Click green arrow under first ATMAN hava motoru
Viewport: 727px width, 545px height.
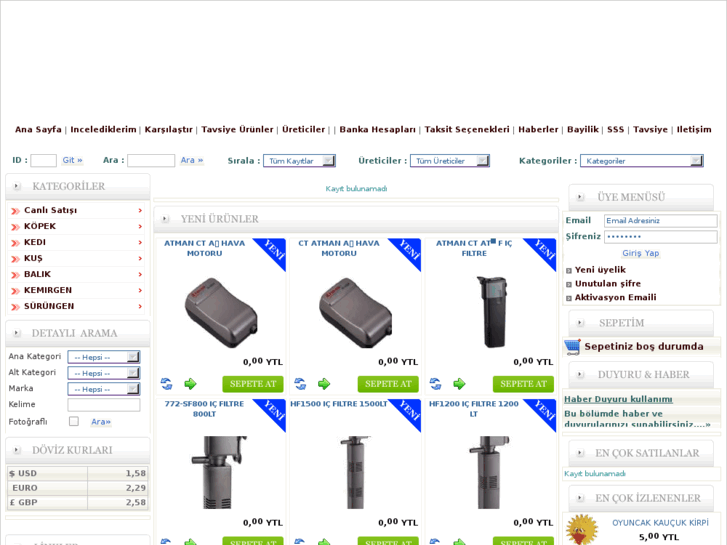pos(191,384)
